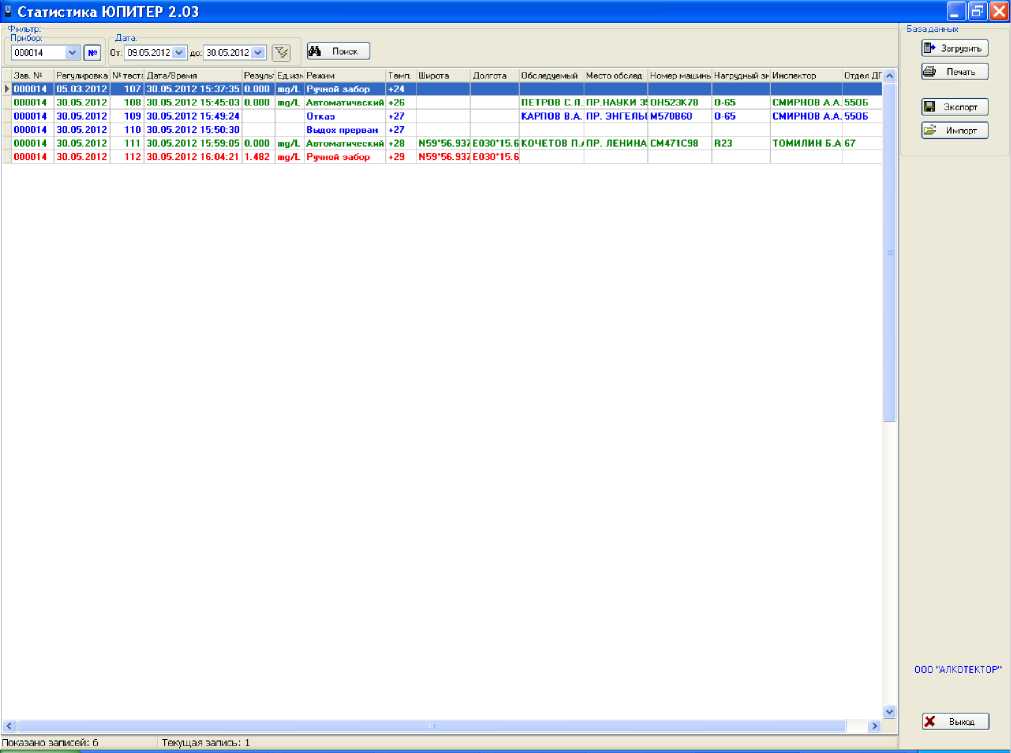1011x753 pixels.
Task: Click the scroll down arrow of the table
Action: [890, 712]
